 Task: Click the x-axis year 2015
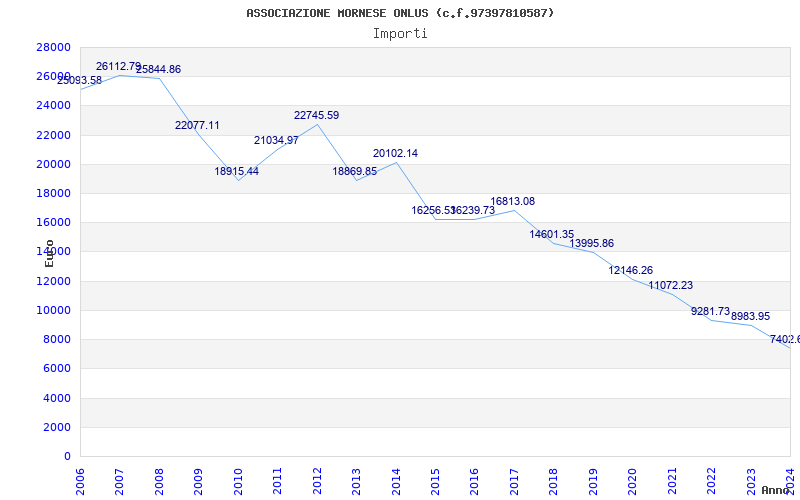click(435, 481)
